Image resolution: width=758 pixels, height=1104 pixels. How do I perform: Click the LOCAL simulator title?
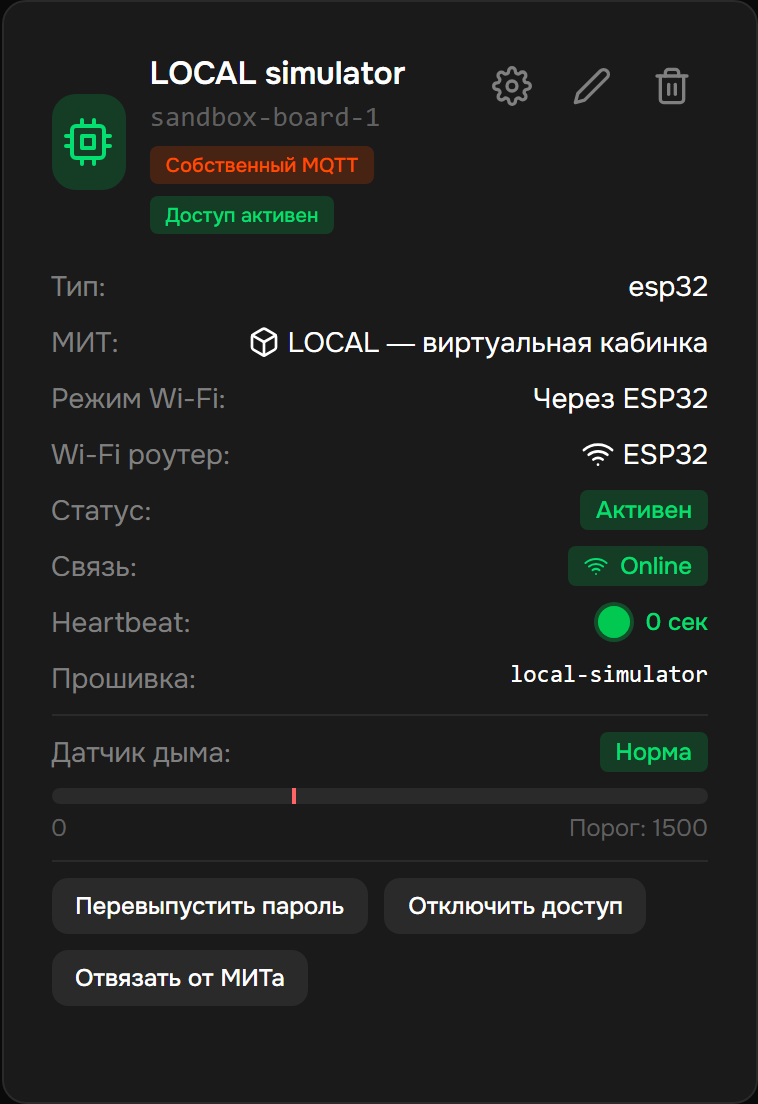pos(277,73)
